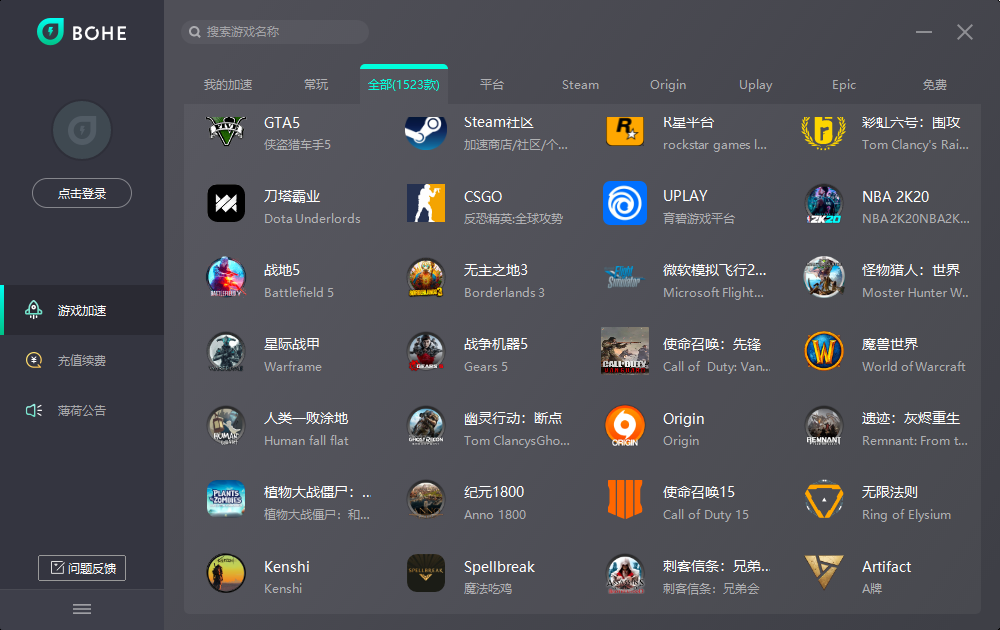Click the GTA5 game icon
Viewport: 1000px width, 630px height.
coord(226,129)
